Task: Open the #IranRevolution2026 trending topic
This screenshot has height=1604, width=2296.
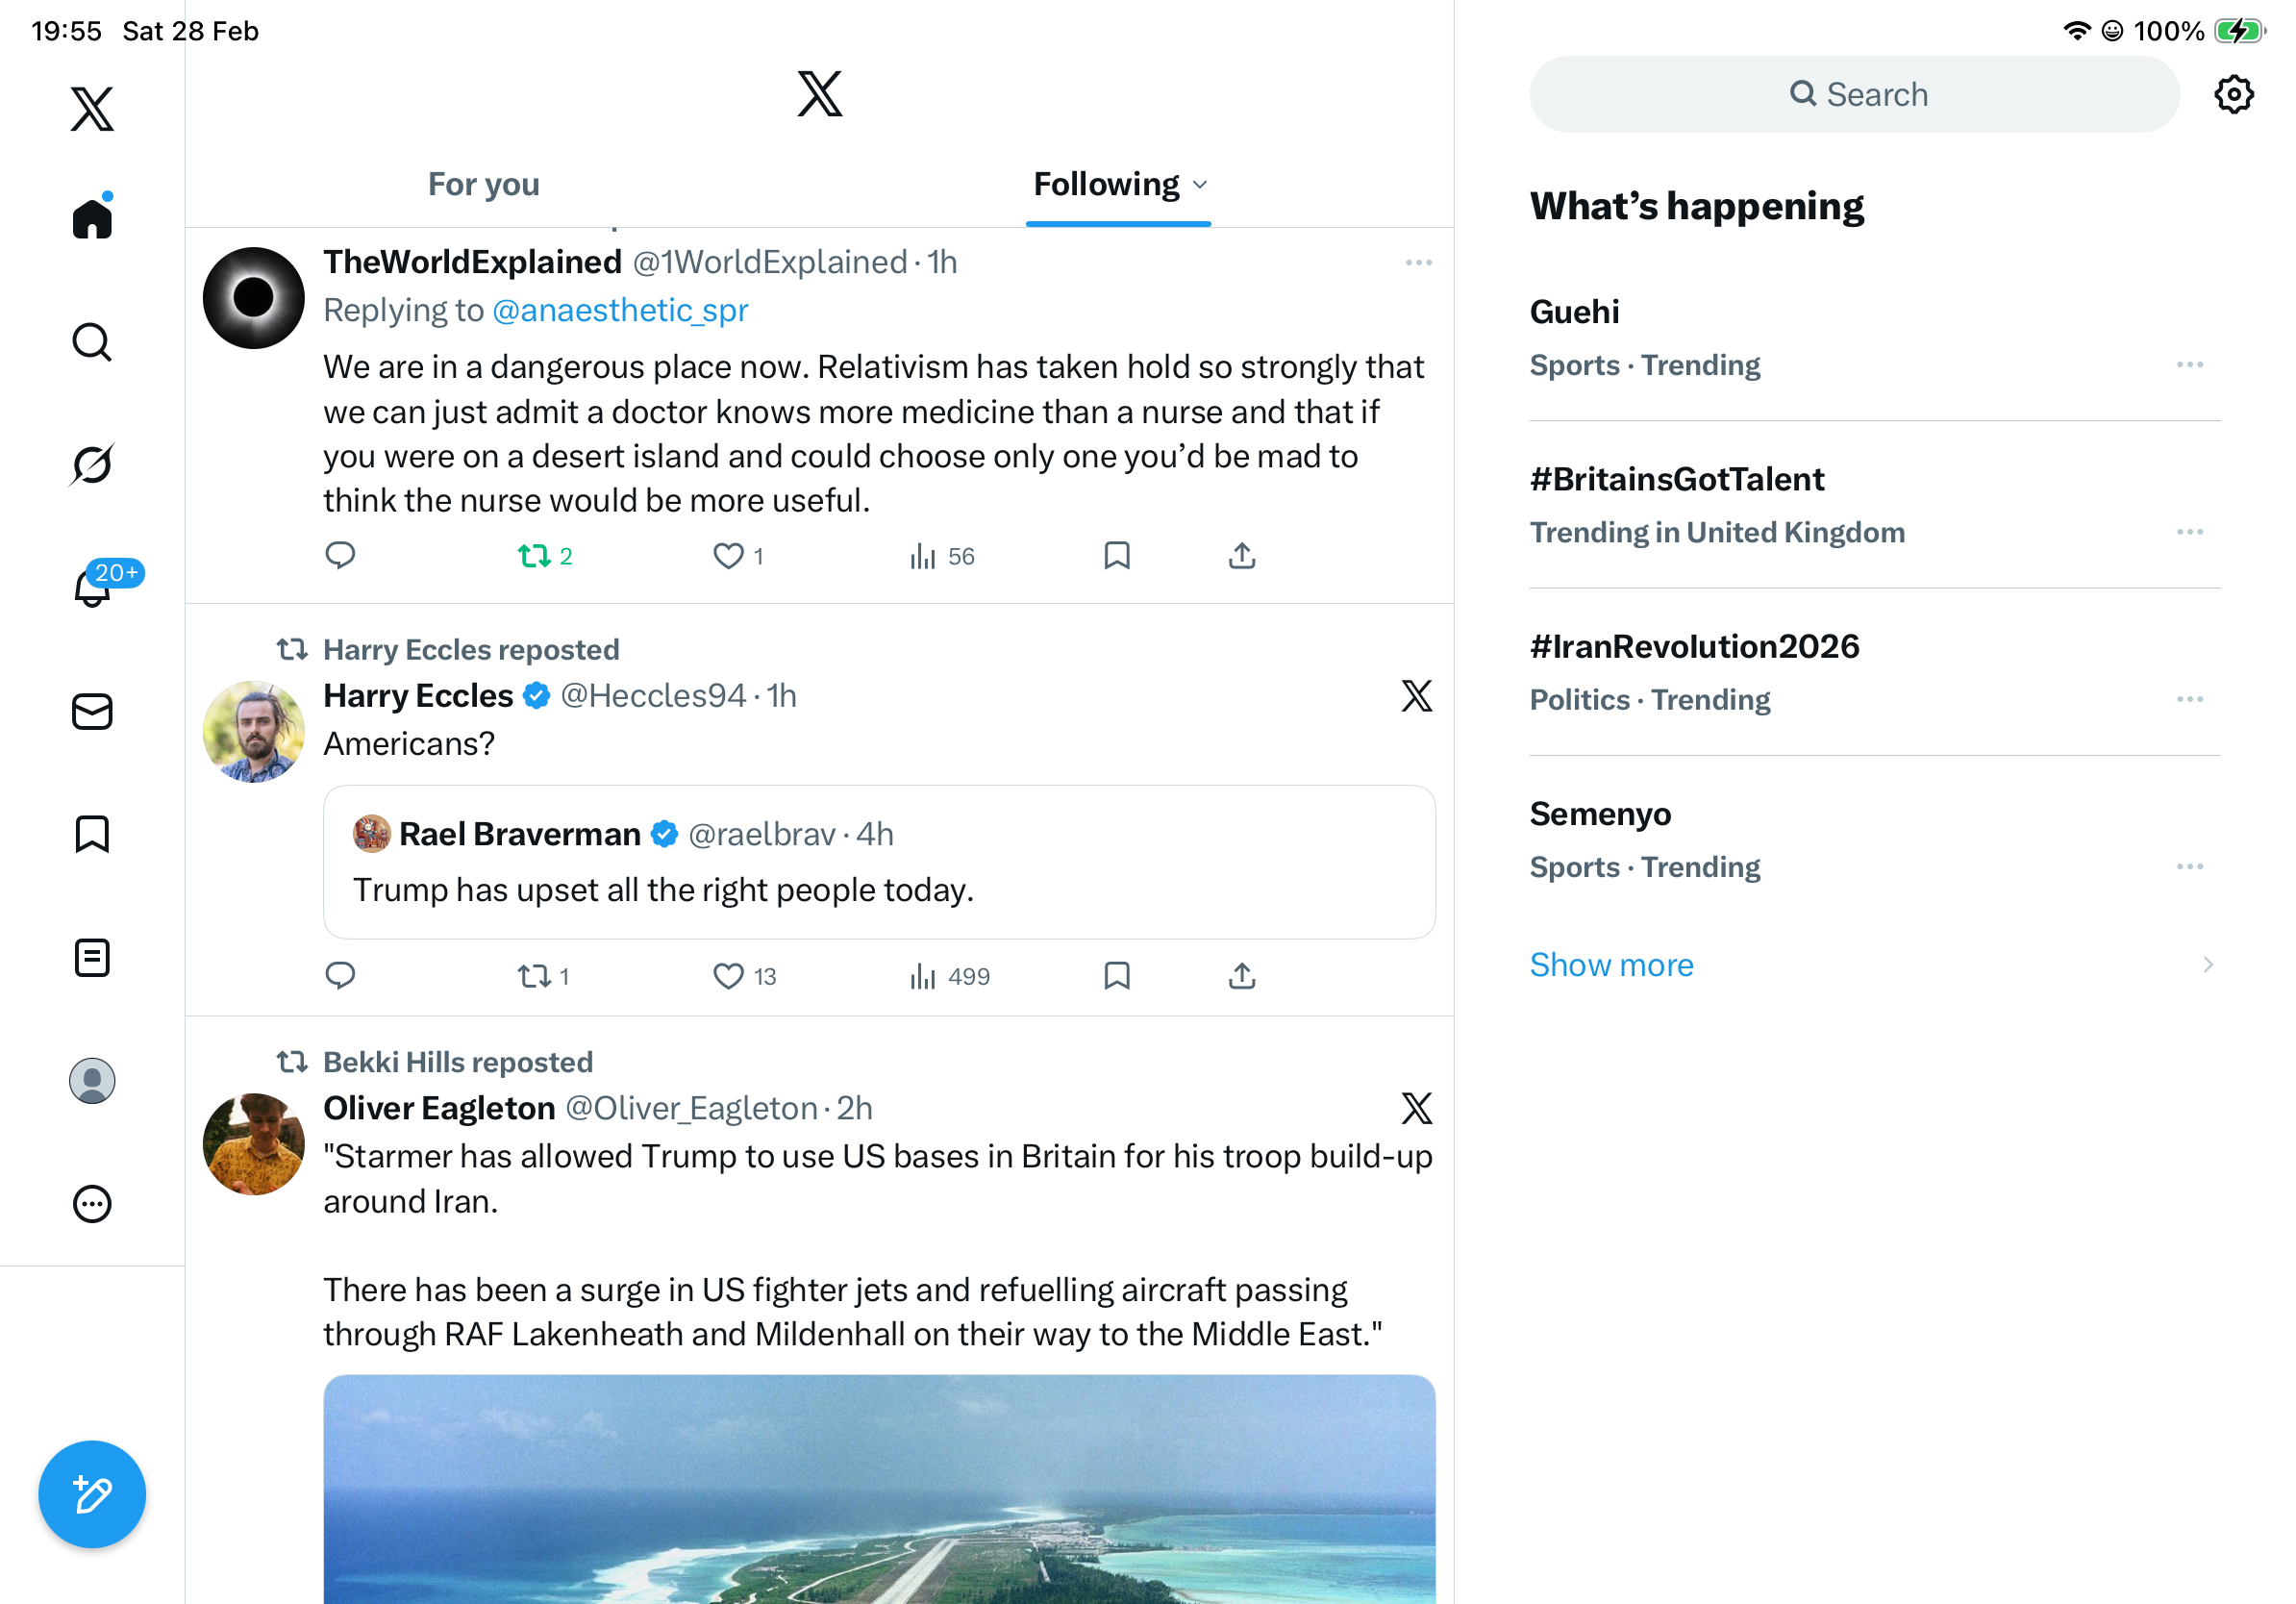Action: click(1694, 647)
